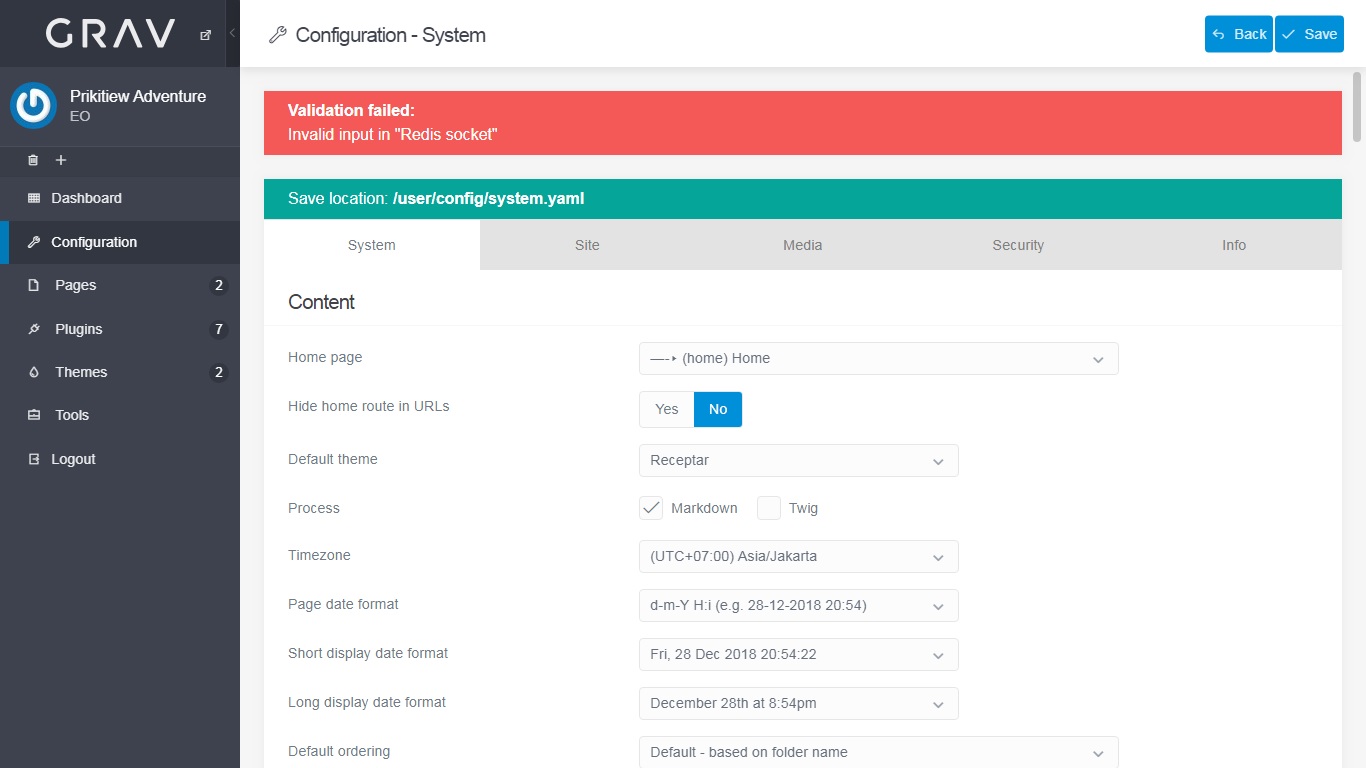This screenshot has width=1366, height=768.
Task: Click the vertical page scrollbar
Action: click(x=1357, y=106)
